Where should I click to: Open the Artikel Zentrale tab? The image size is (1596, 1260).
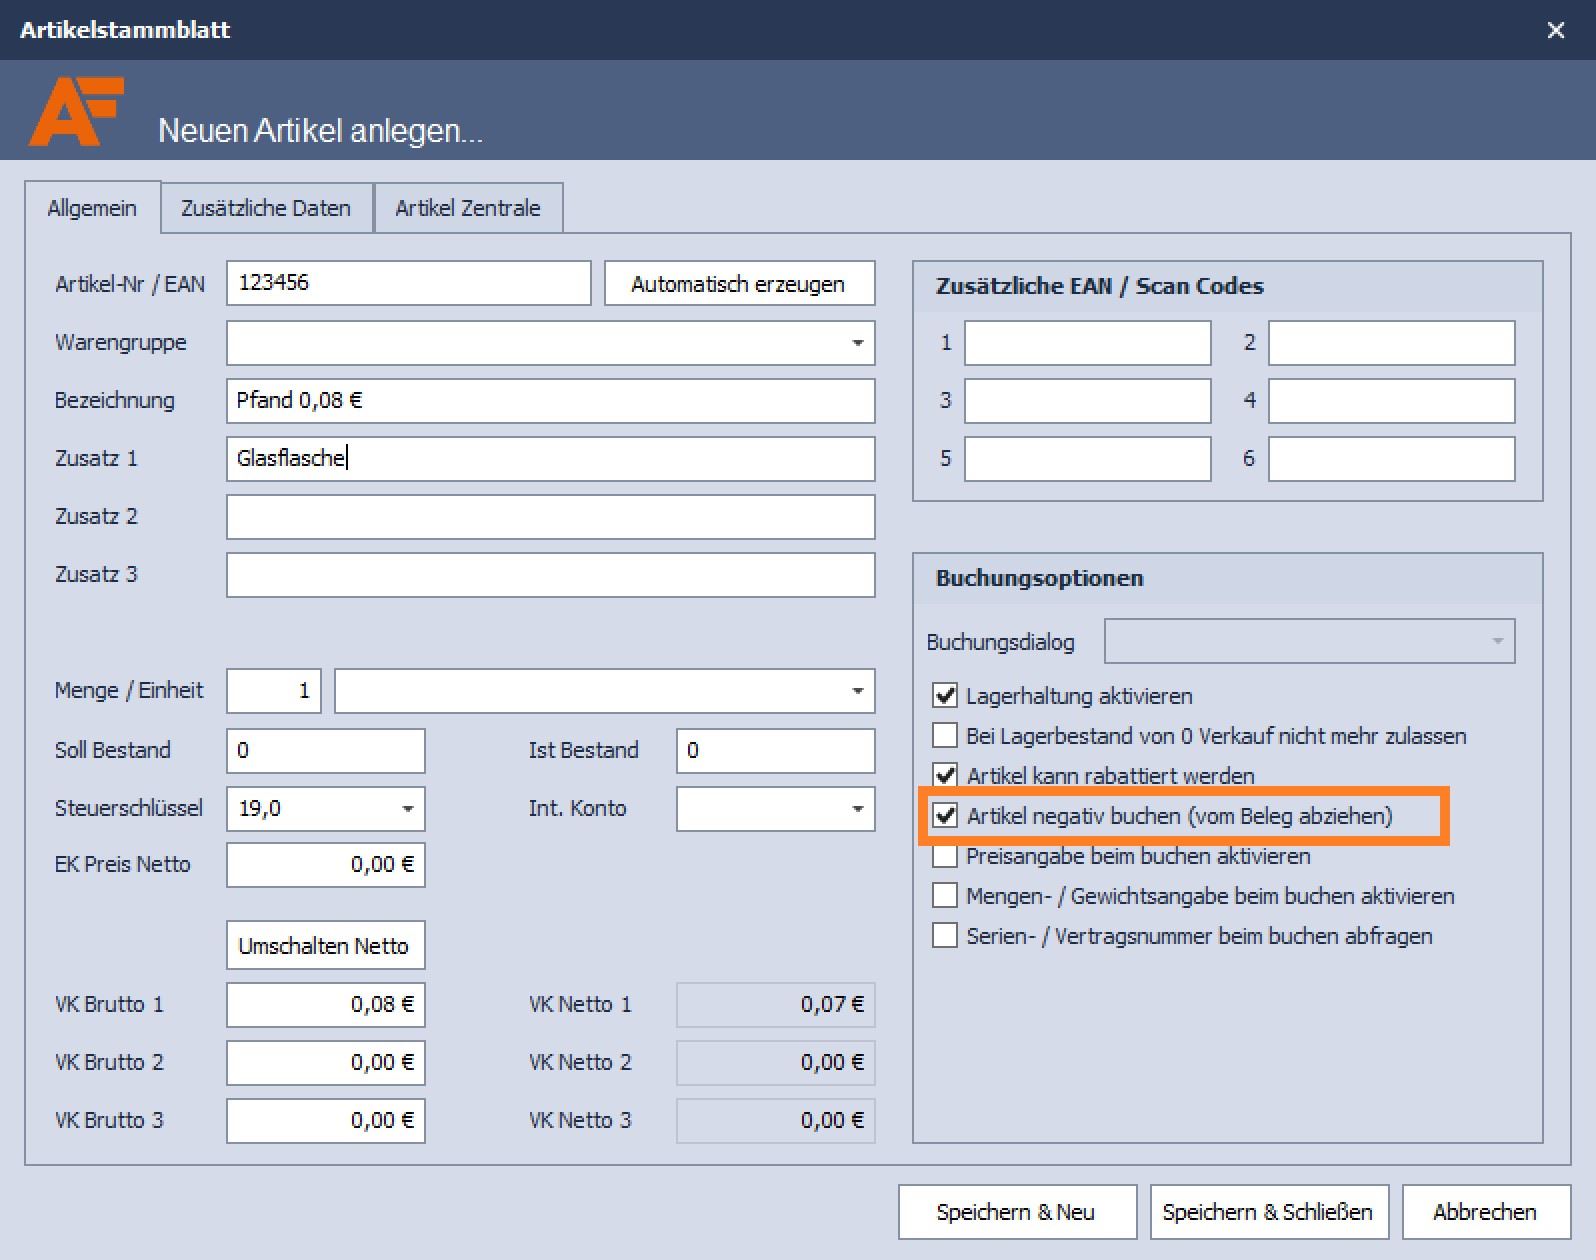click(x=468, y=208)
